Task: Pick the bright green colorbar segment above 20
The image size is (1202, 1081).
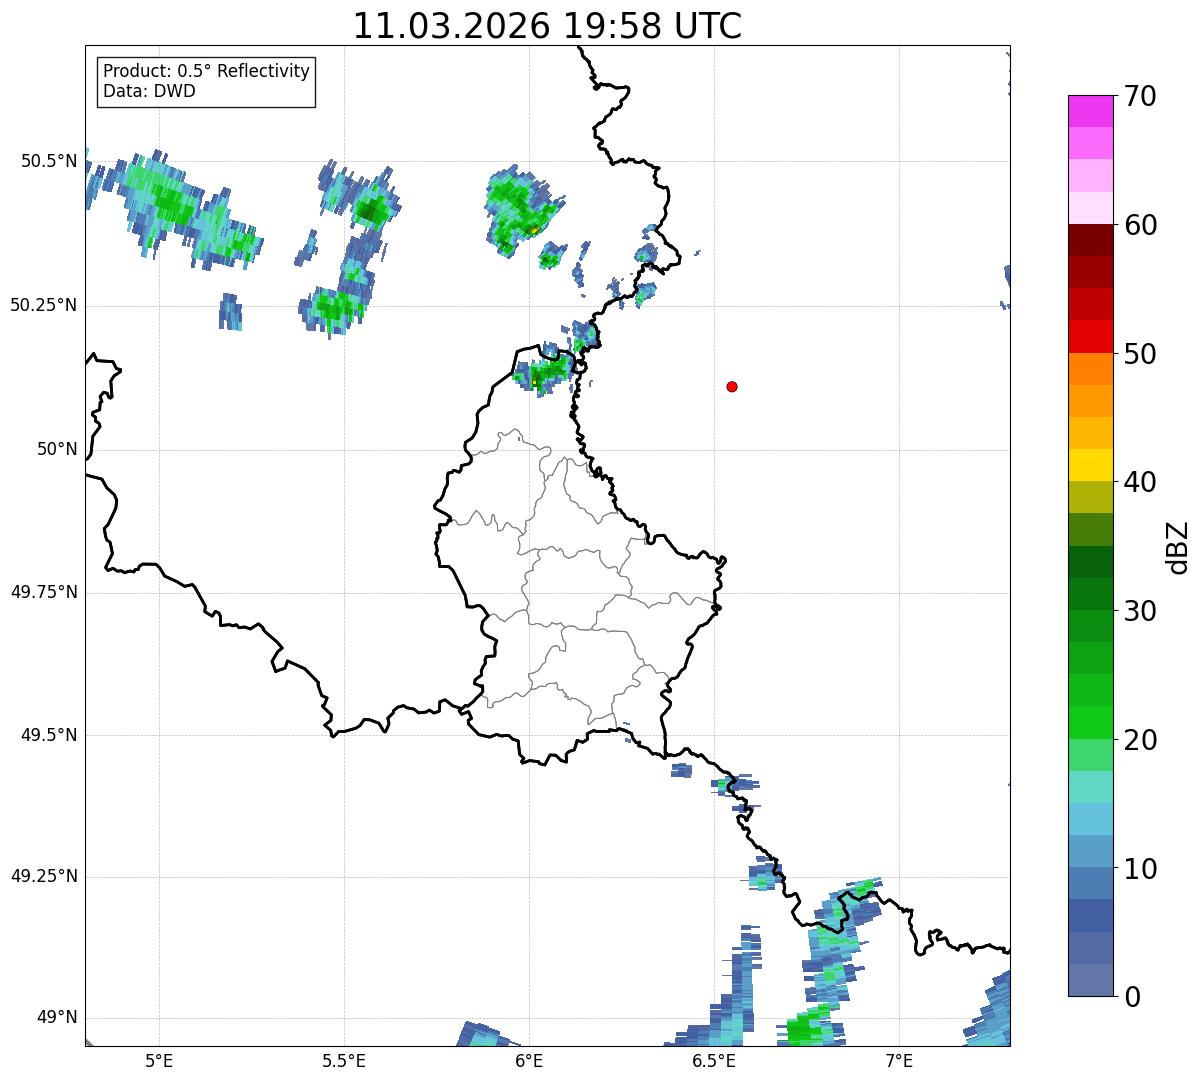Action: point(1090,722)
